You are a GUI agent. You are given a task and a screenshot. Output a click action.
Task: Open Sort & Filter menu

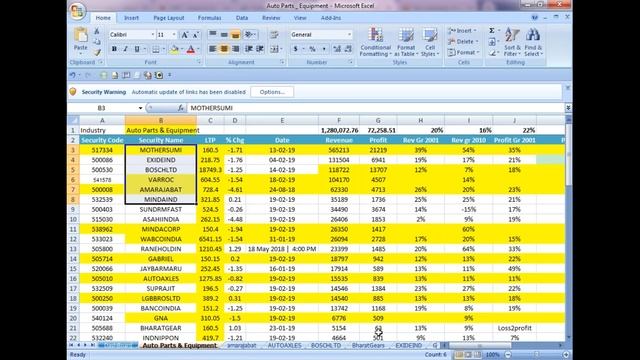click(x=512, y=42)
